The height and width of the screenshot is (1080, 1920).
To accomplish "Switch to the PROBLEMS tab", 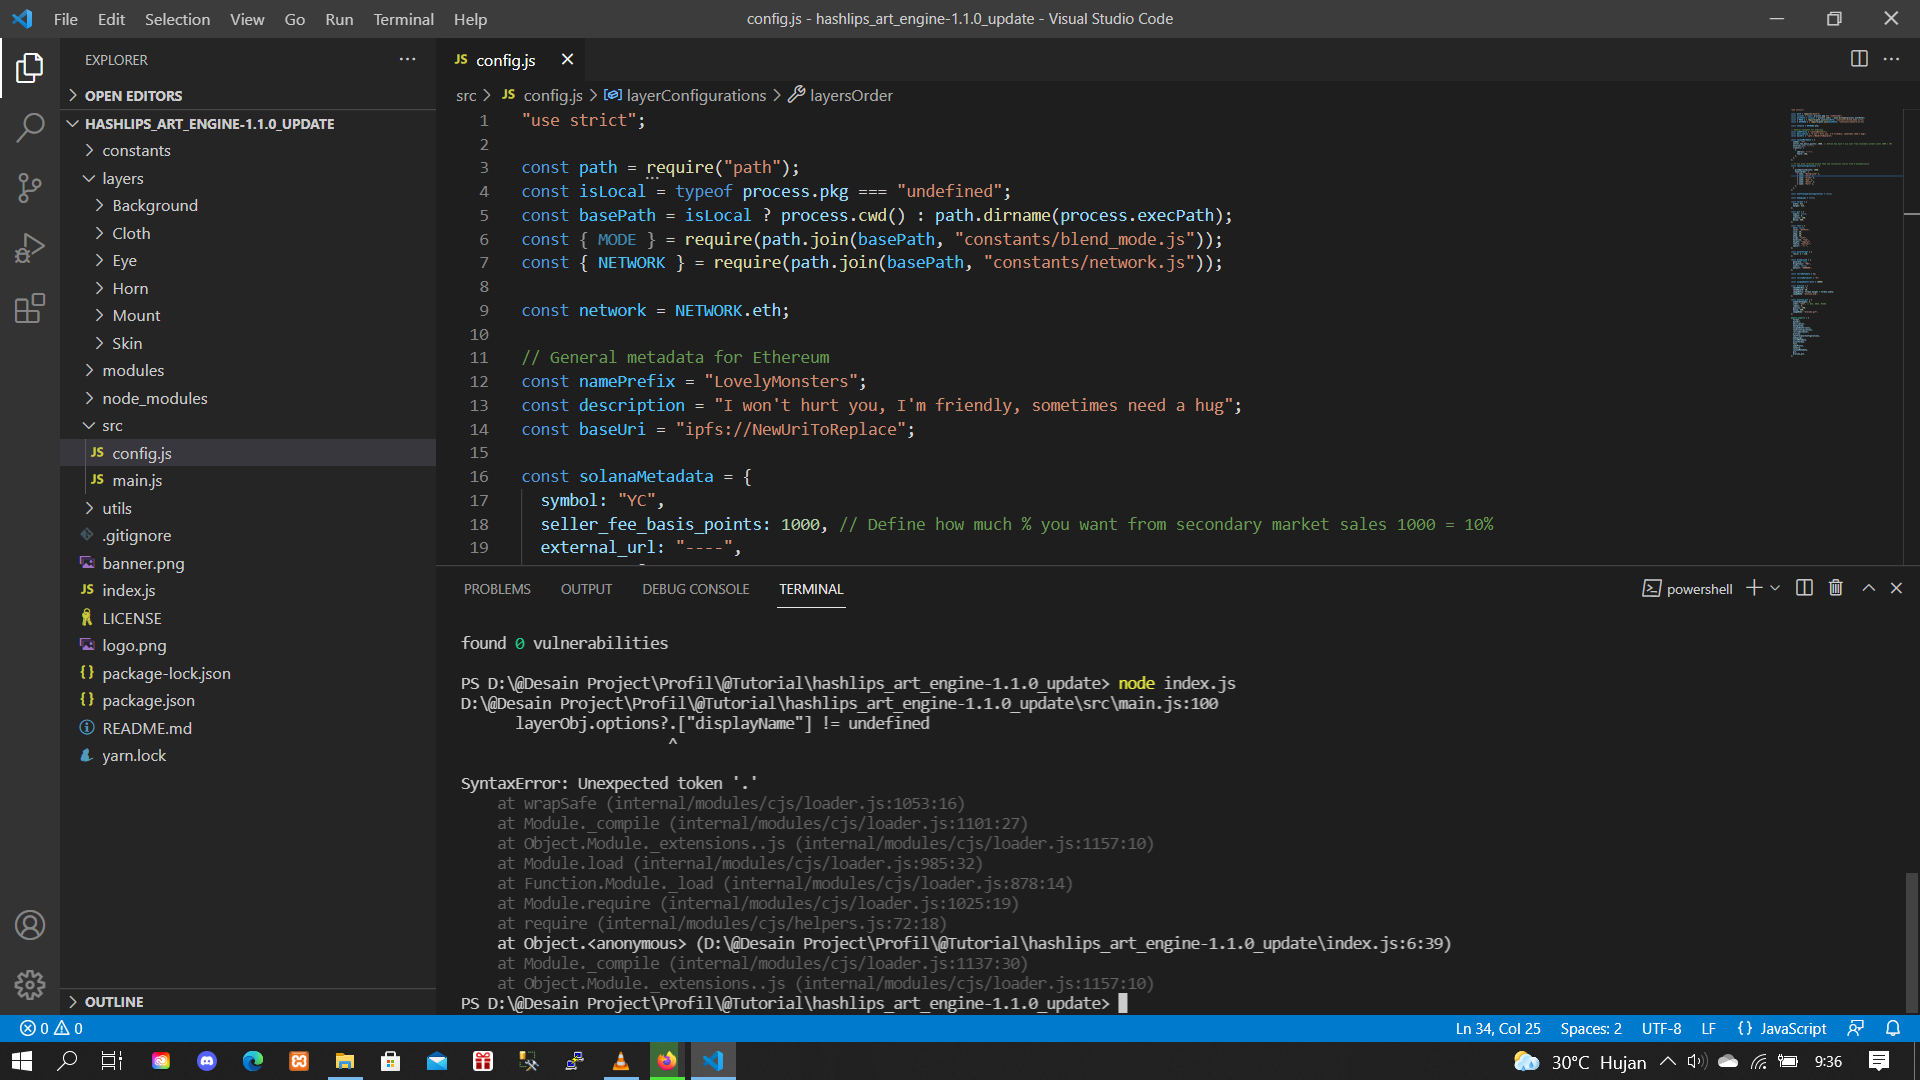I will pyautogui.click(x=497, y=589).
